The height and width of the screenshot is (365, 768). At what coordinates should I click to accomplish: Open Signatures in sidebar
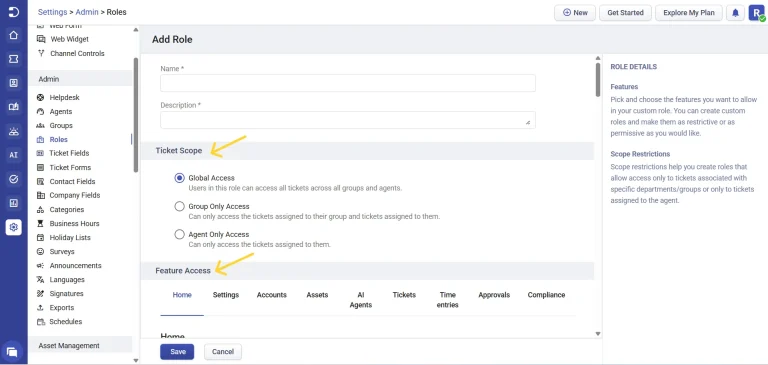click(67, 293)
